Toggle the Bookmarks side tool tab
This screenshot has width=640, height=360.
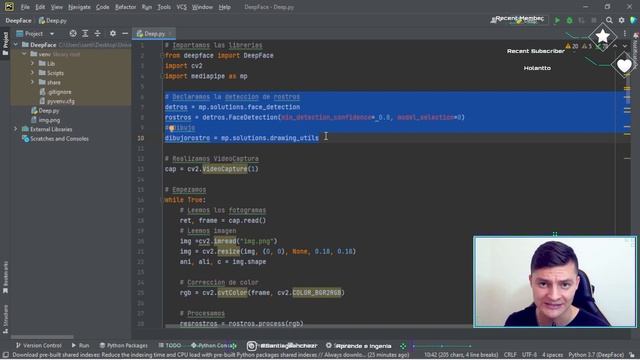5,278
